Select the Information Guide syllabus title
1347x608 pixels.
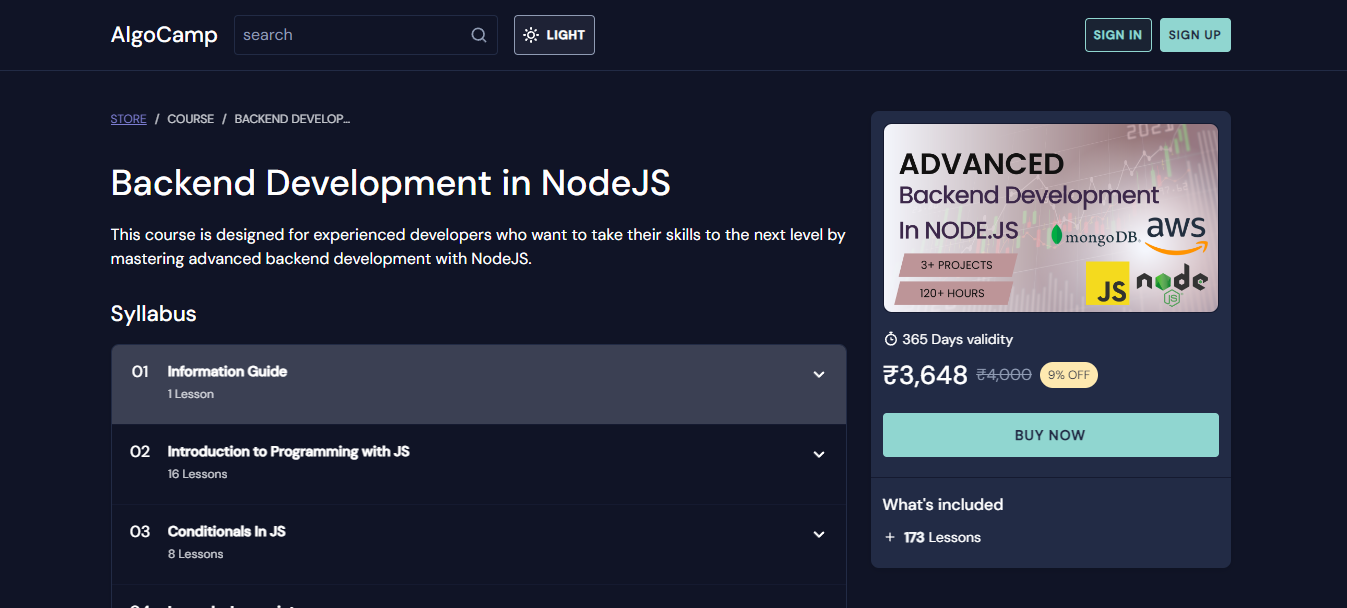pos(227,371)
